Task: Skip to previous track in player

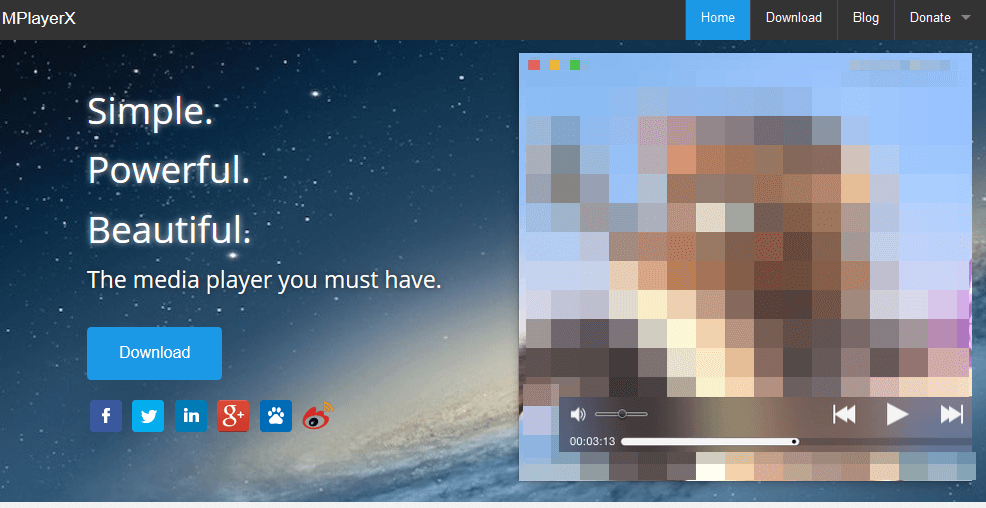Action: [844, 414]
